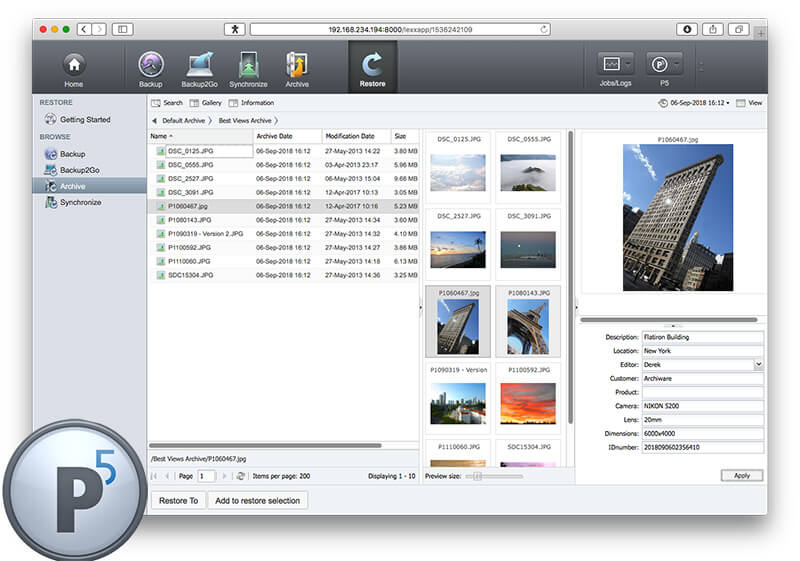Select the DSC_0555.JPG file row
Image resolution: width=800 pixels, height=561 pixels.
[283, 165]
